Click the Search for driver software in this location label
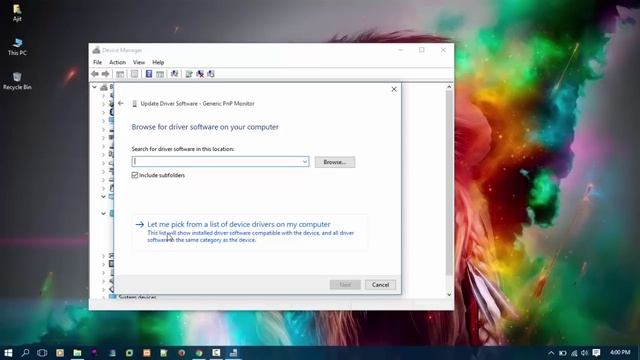Screen dimensions: 640x360 pos(183,149)
